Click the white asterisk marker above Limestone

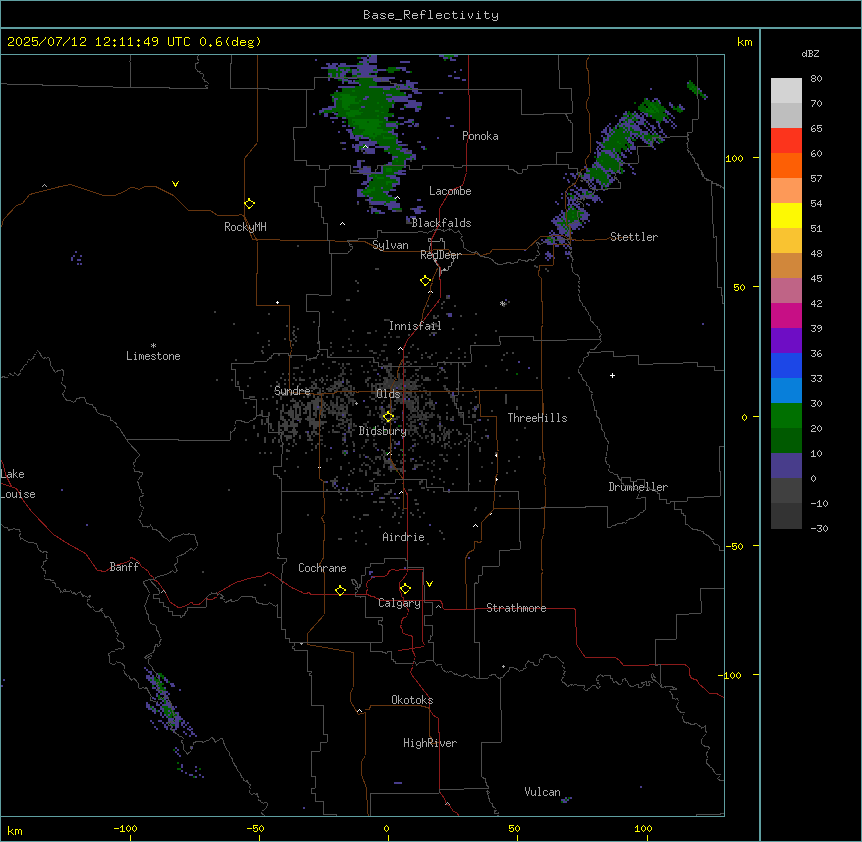click(153, 346)
